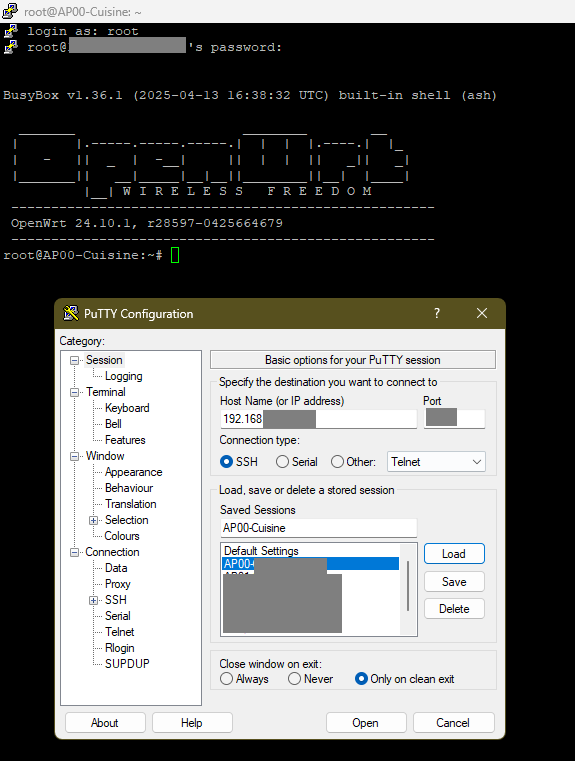Choose Only on clean exit option
Image resolution: width=575 pixels, height=761 pixels.
361,678
